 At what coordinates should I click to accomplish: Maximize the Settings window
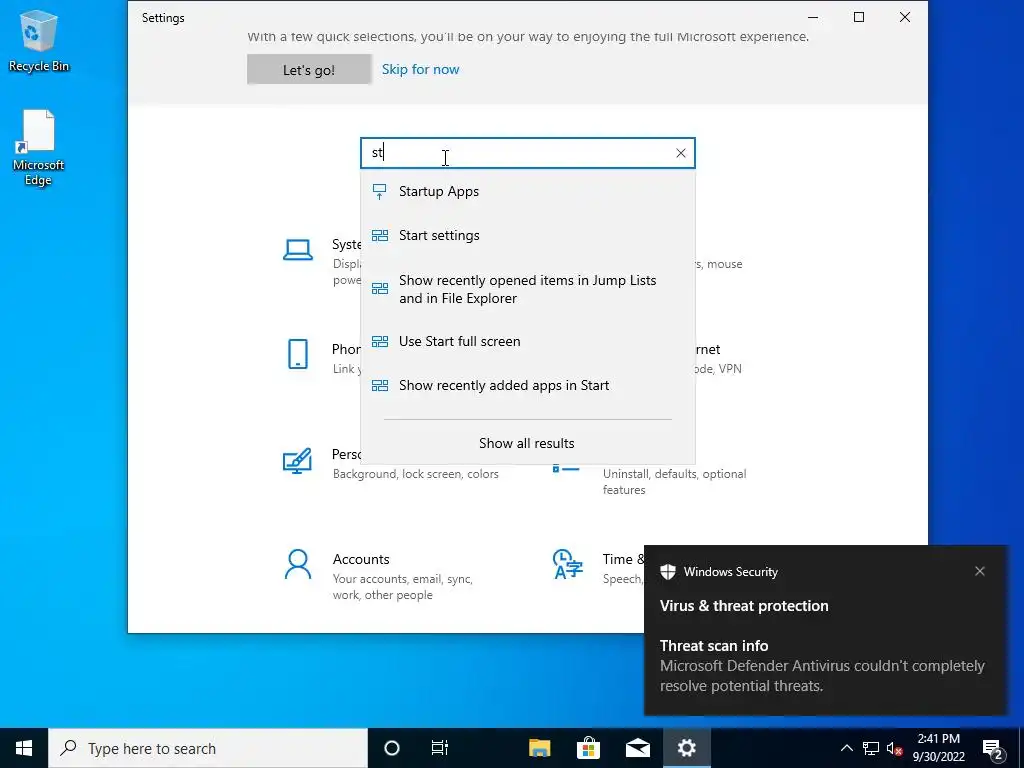[859, 18]
